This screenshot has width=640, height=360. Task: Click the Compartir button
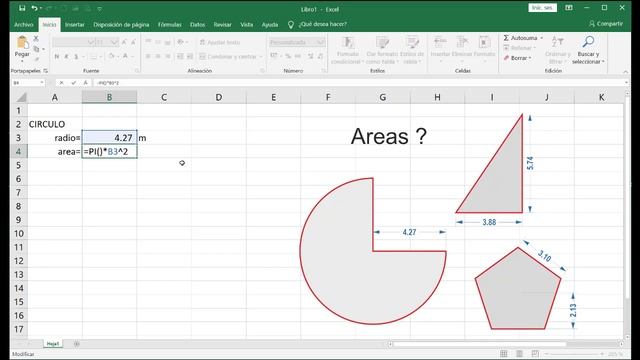point(606,24)
